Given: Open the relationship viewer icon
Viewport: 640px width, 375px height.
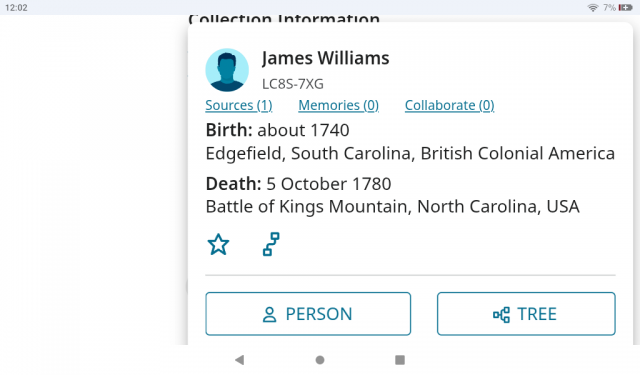Looking at the screenshot, I should click(271, 244).
